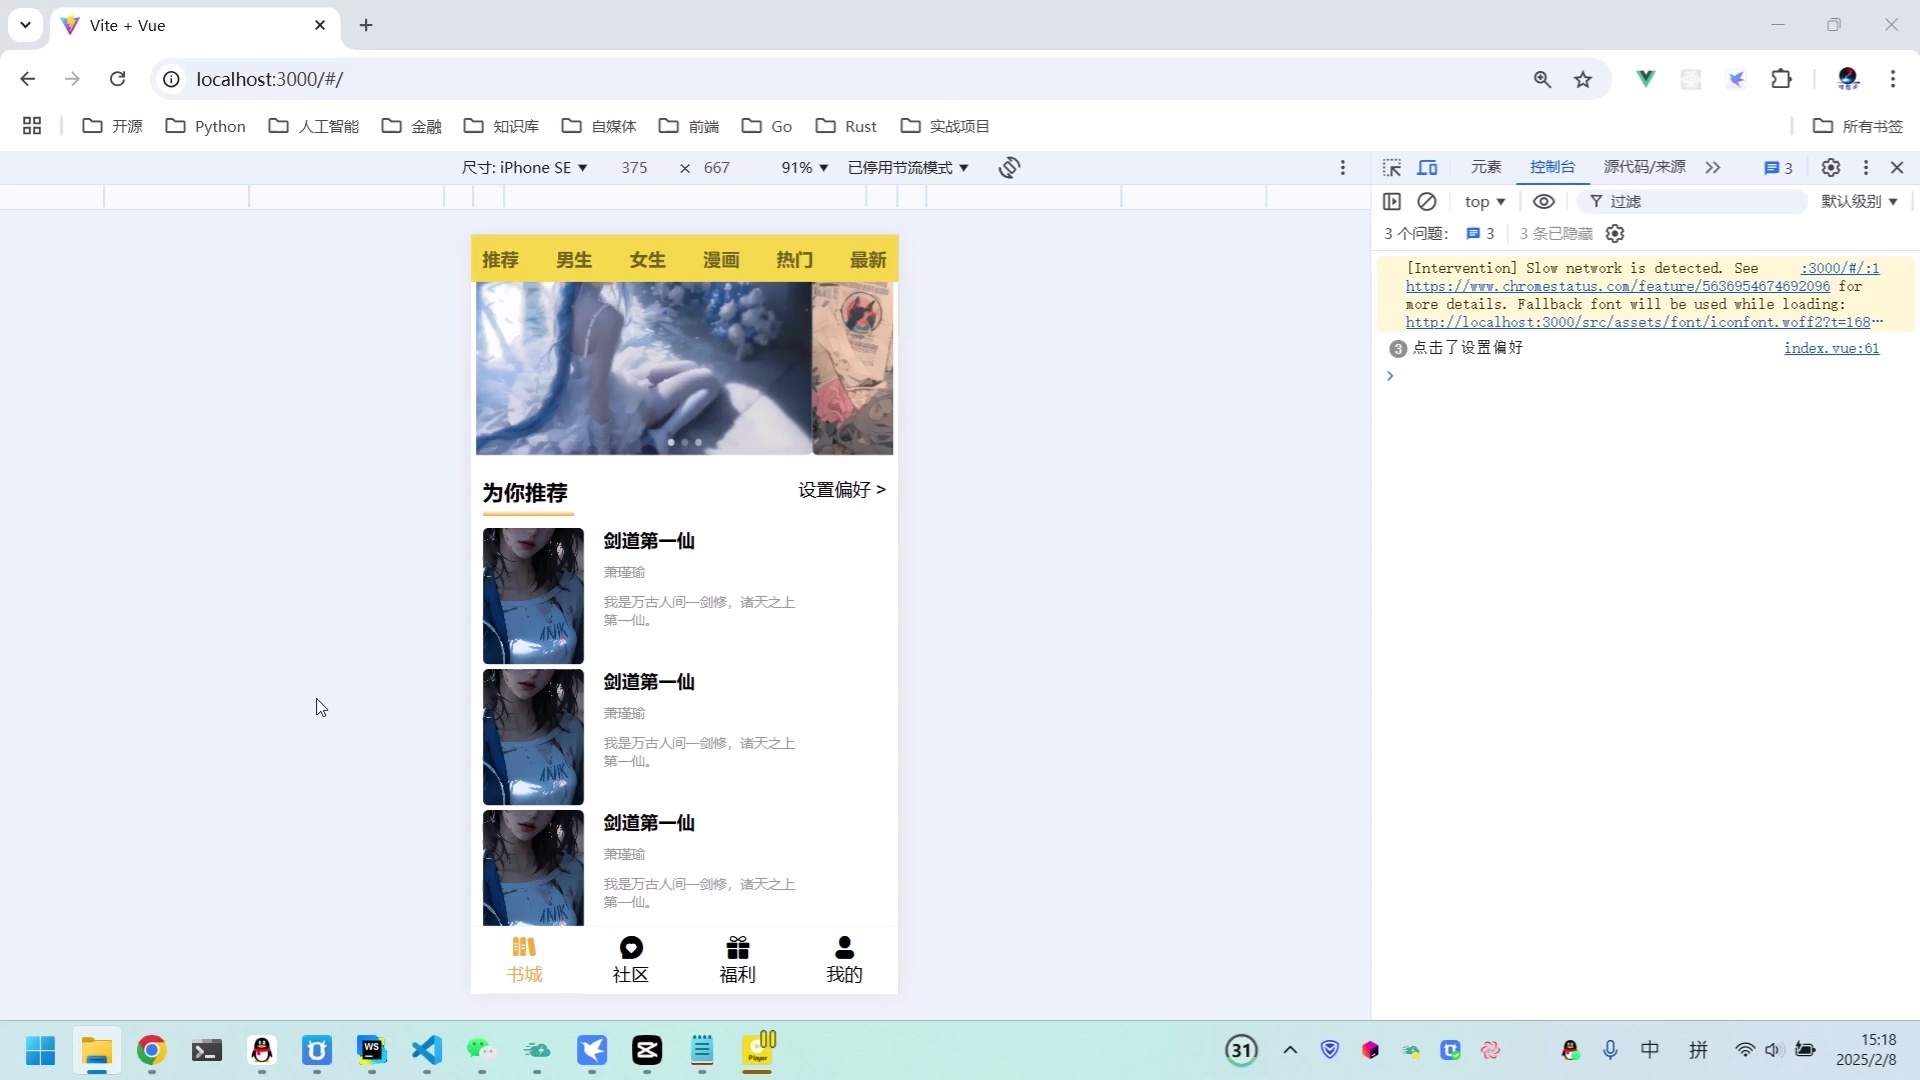Image resolution: width=1920 pixels, height=1080 pixels.
Task: Open the iPhone SE device dropdown
Action: click(524, 167)
